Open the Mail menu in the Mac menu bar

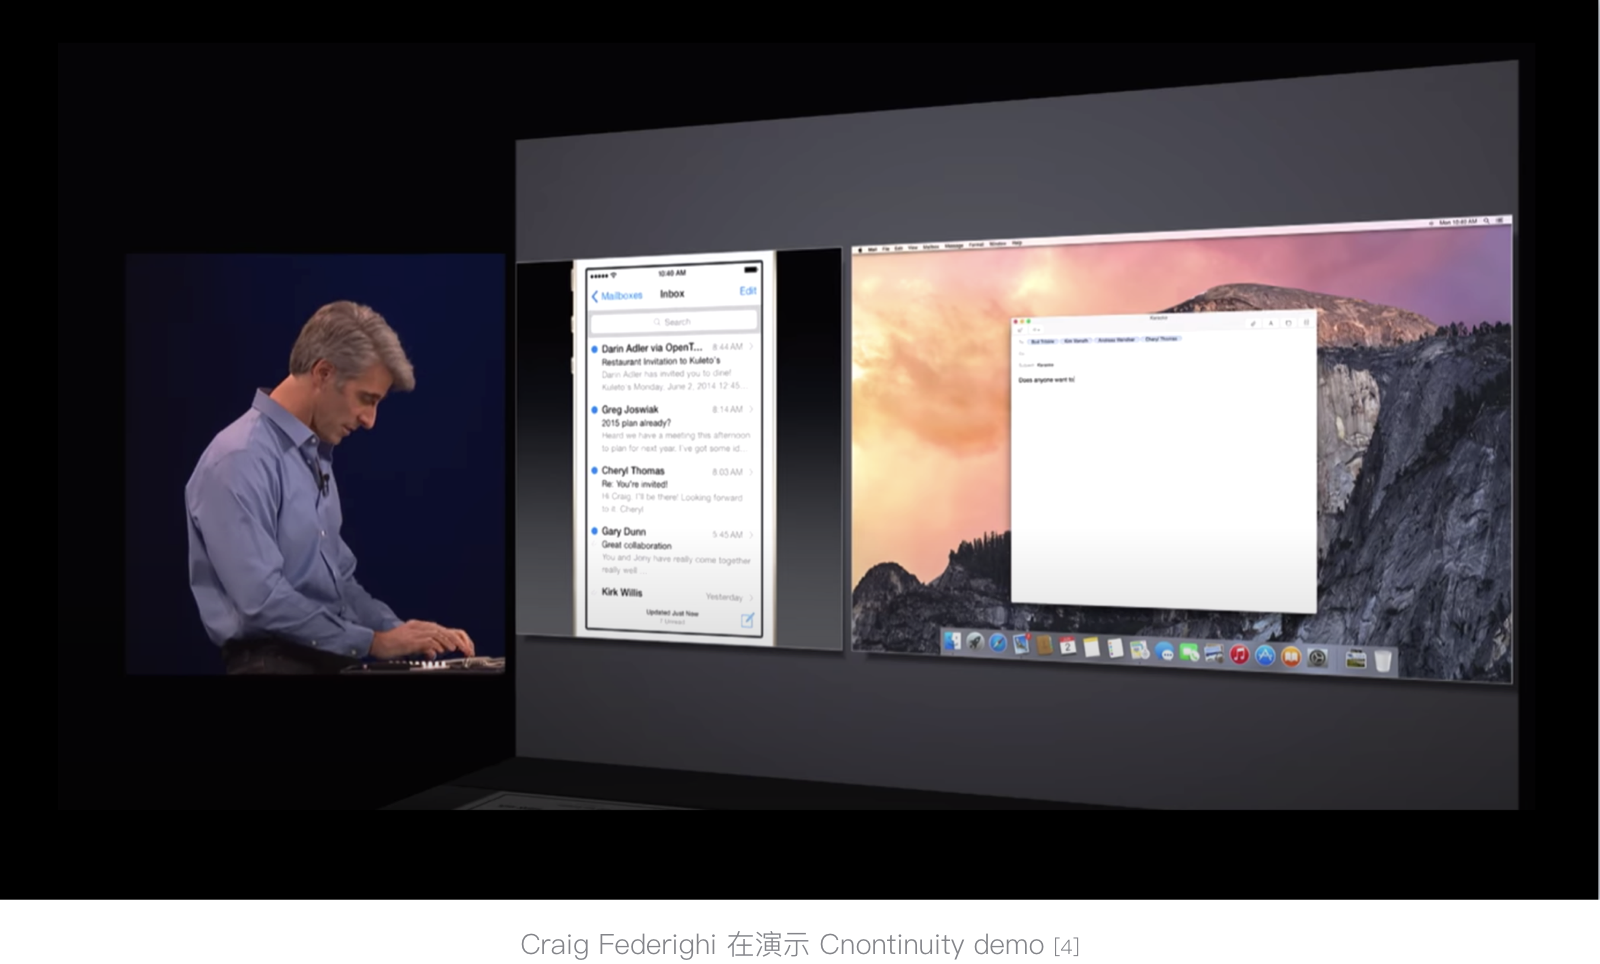pos(872,249)
